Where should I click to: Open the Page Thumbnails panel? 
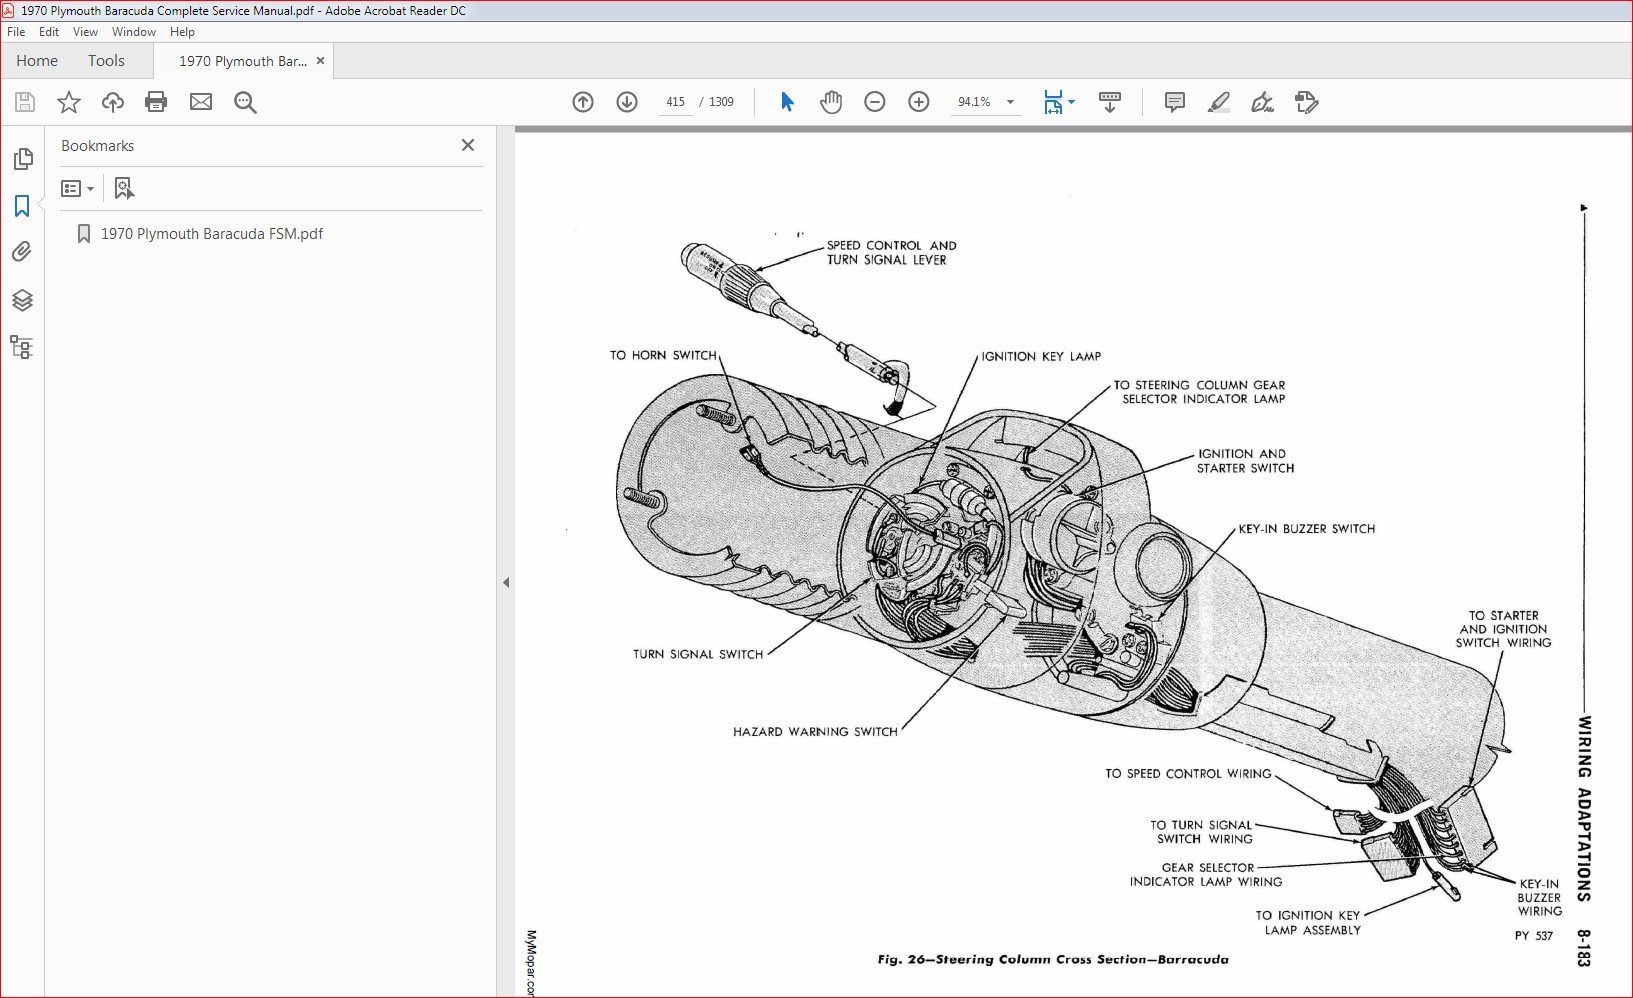pos(22,159)
